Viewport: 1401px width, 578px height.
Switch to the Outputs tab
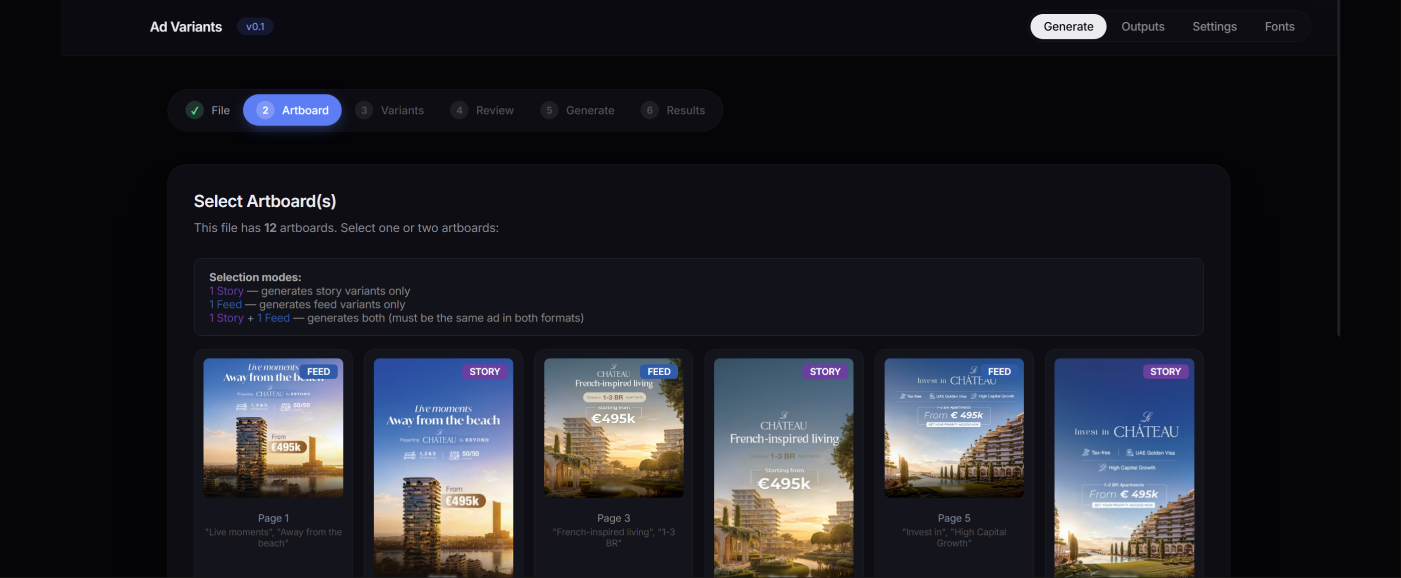click(x=1143, y=27)
